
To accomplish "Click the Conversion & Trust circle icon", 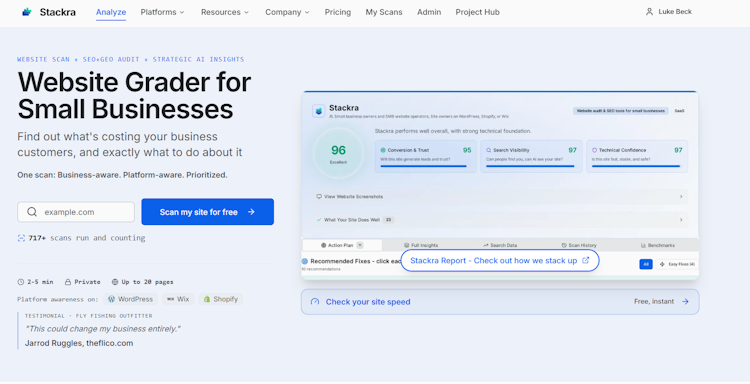I will click(383, 150).
